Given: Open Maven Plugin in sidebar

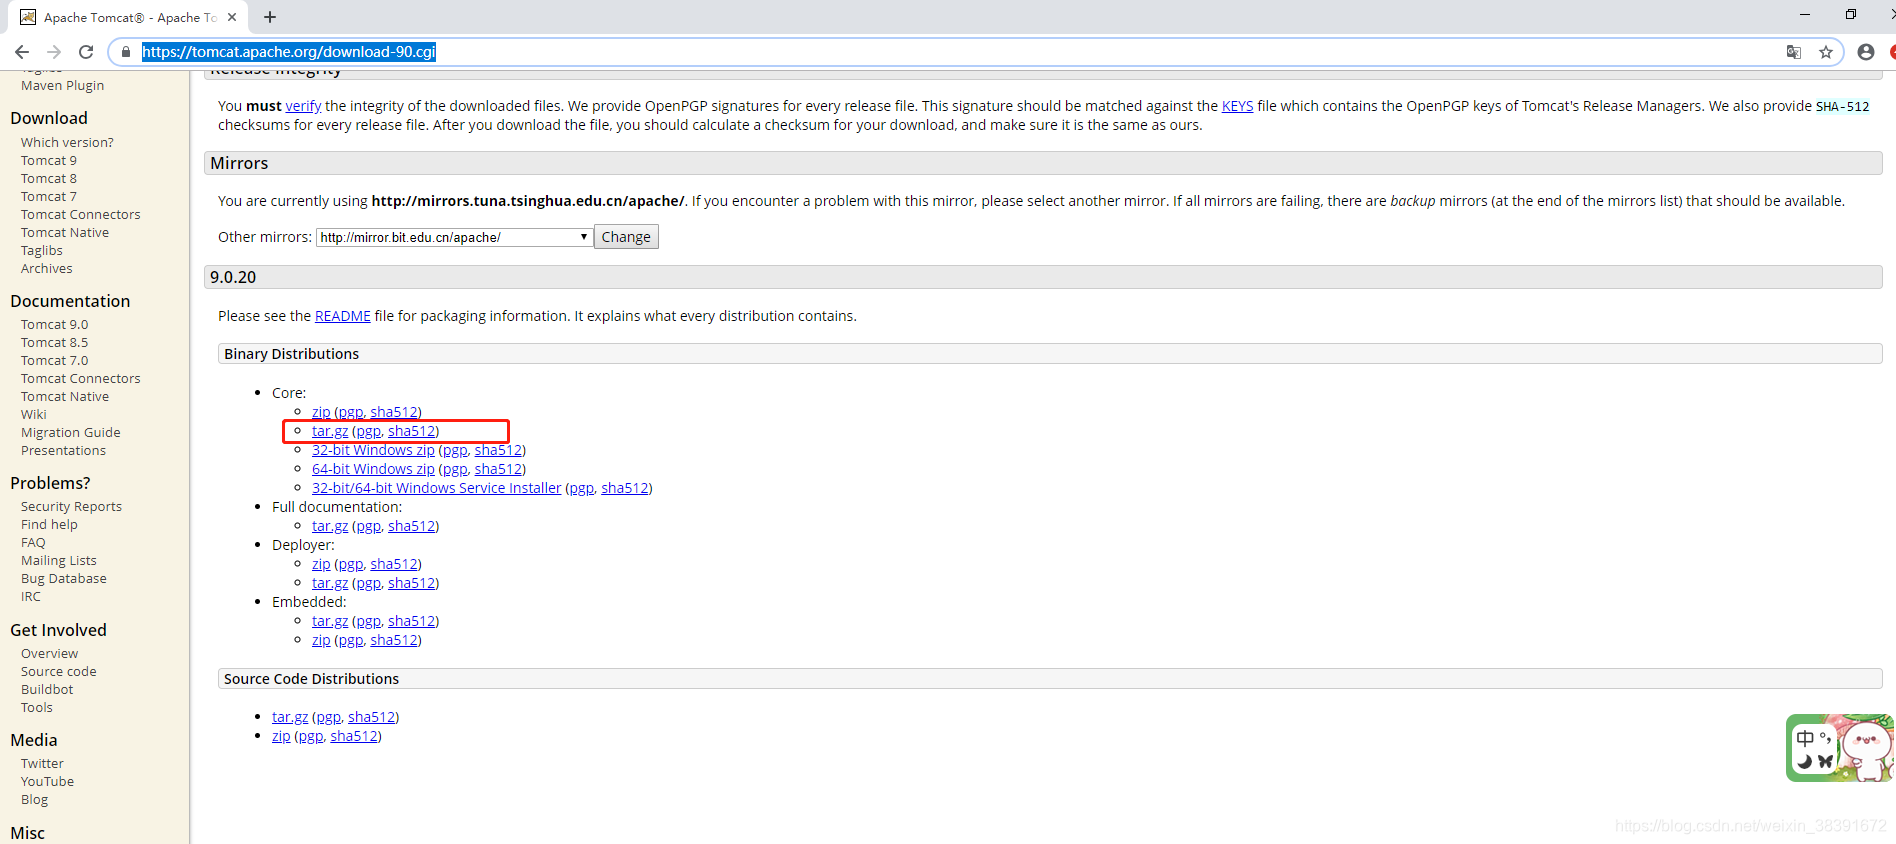Looking at the screenshot, I should point(62,86).
